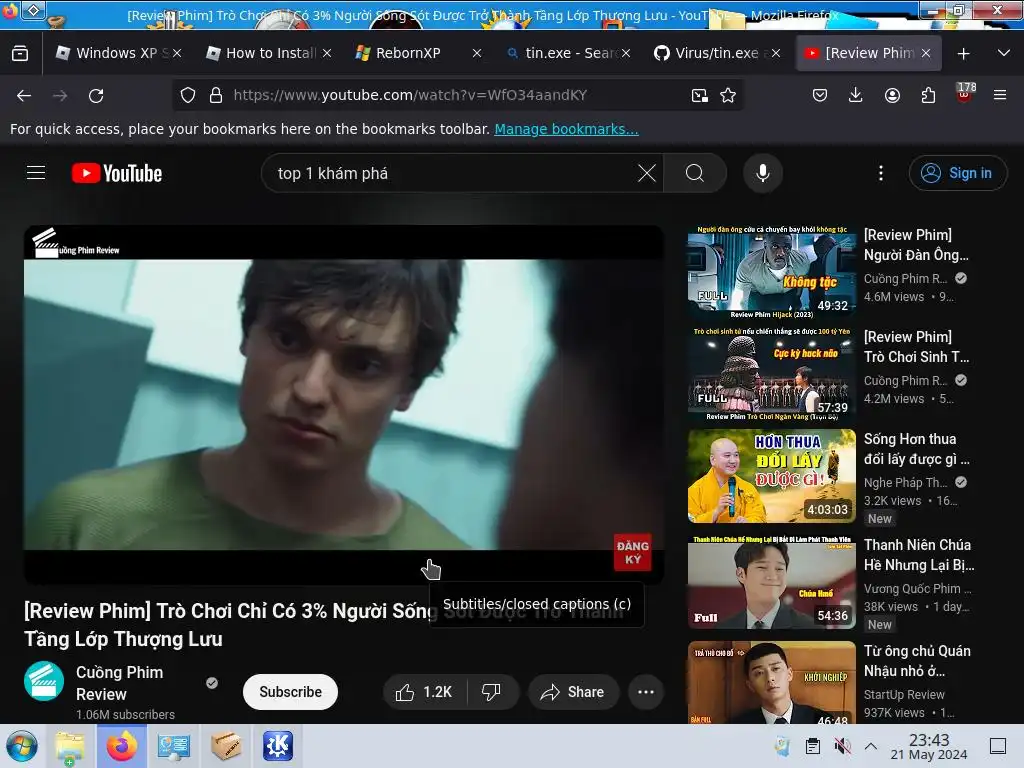Open YouTube settings three-dot menu

click(881, 173)
